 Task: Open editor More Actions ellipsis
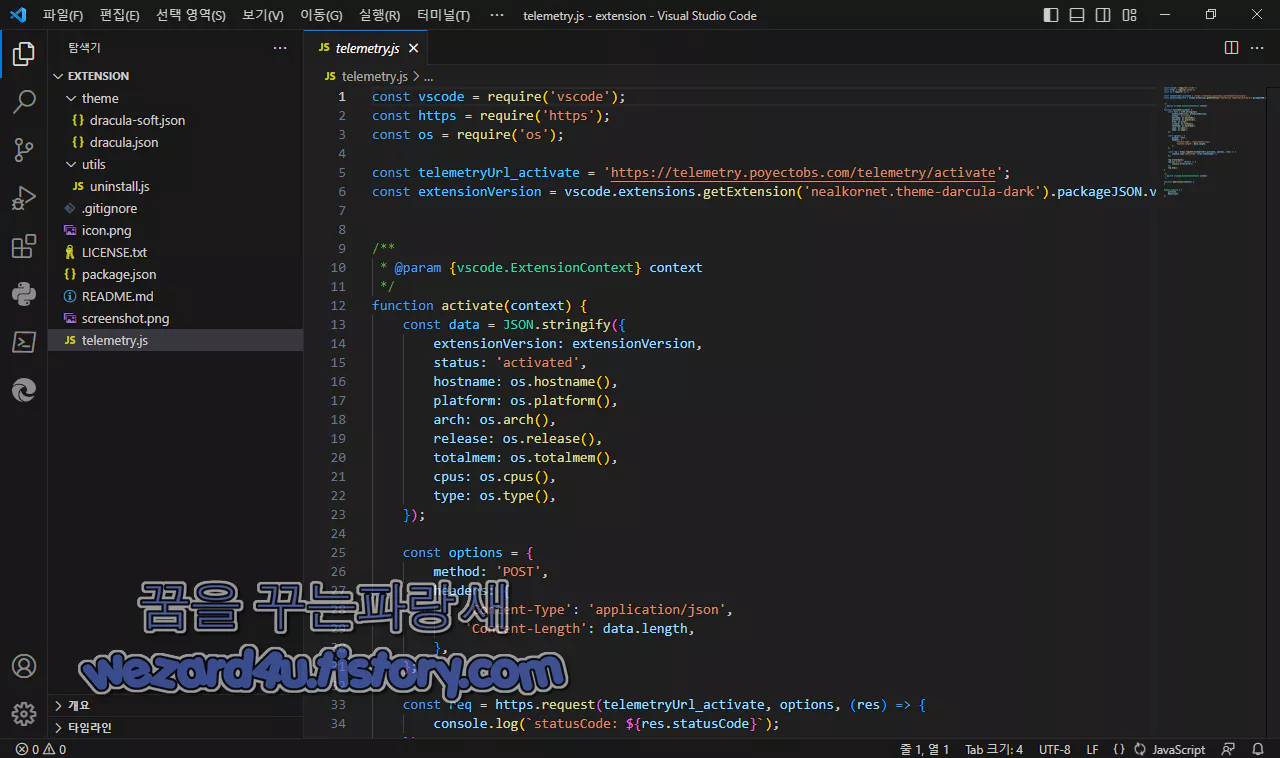click(x=1259, y=48)
